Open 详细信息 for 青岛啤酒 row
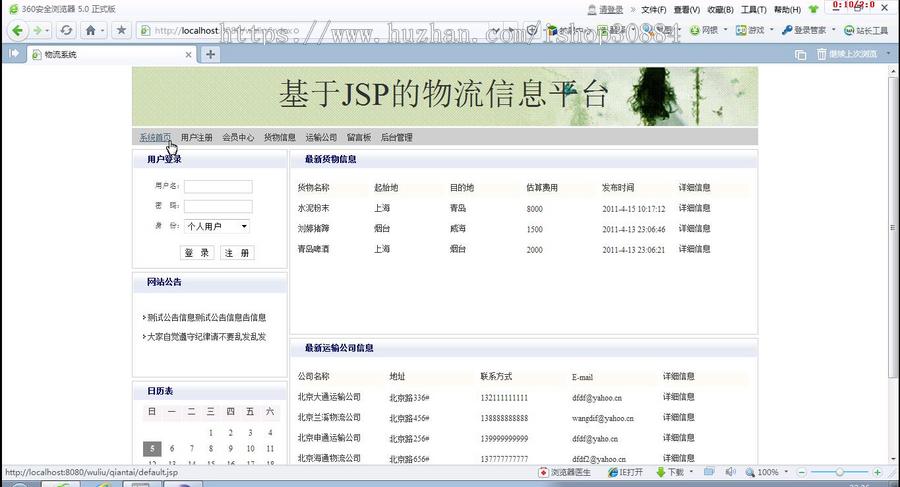 [x=695, y=249]
